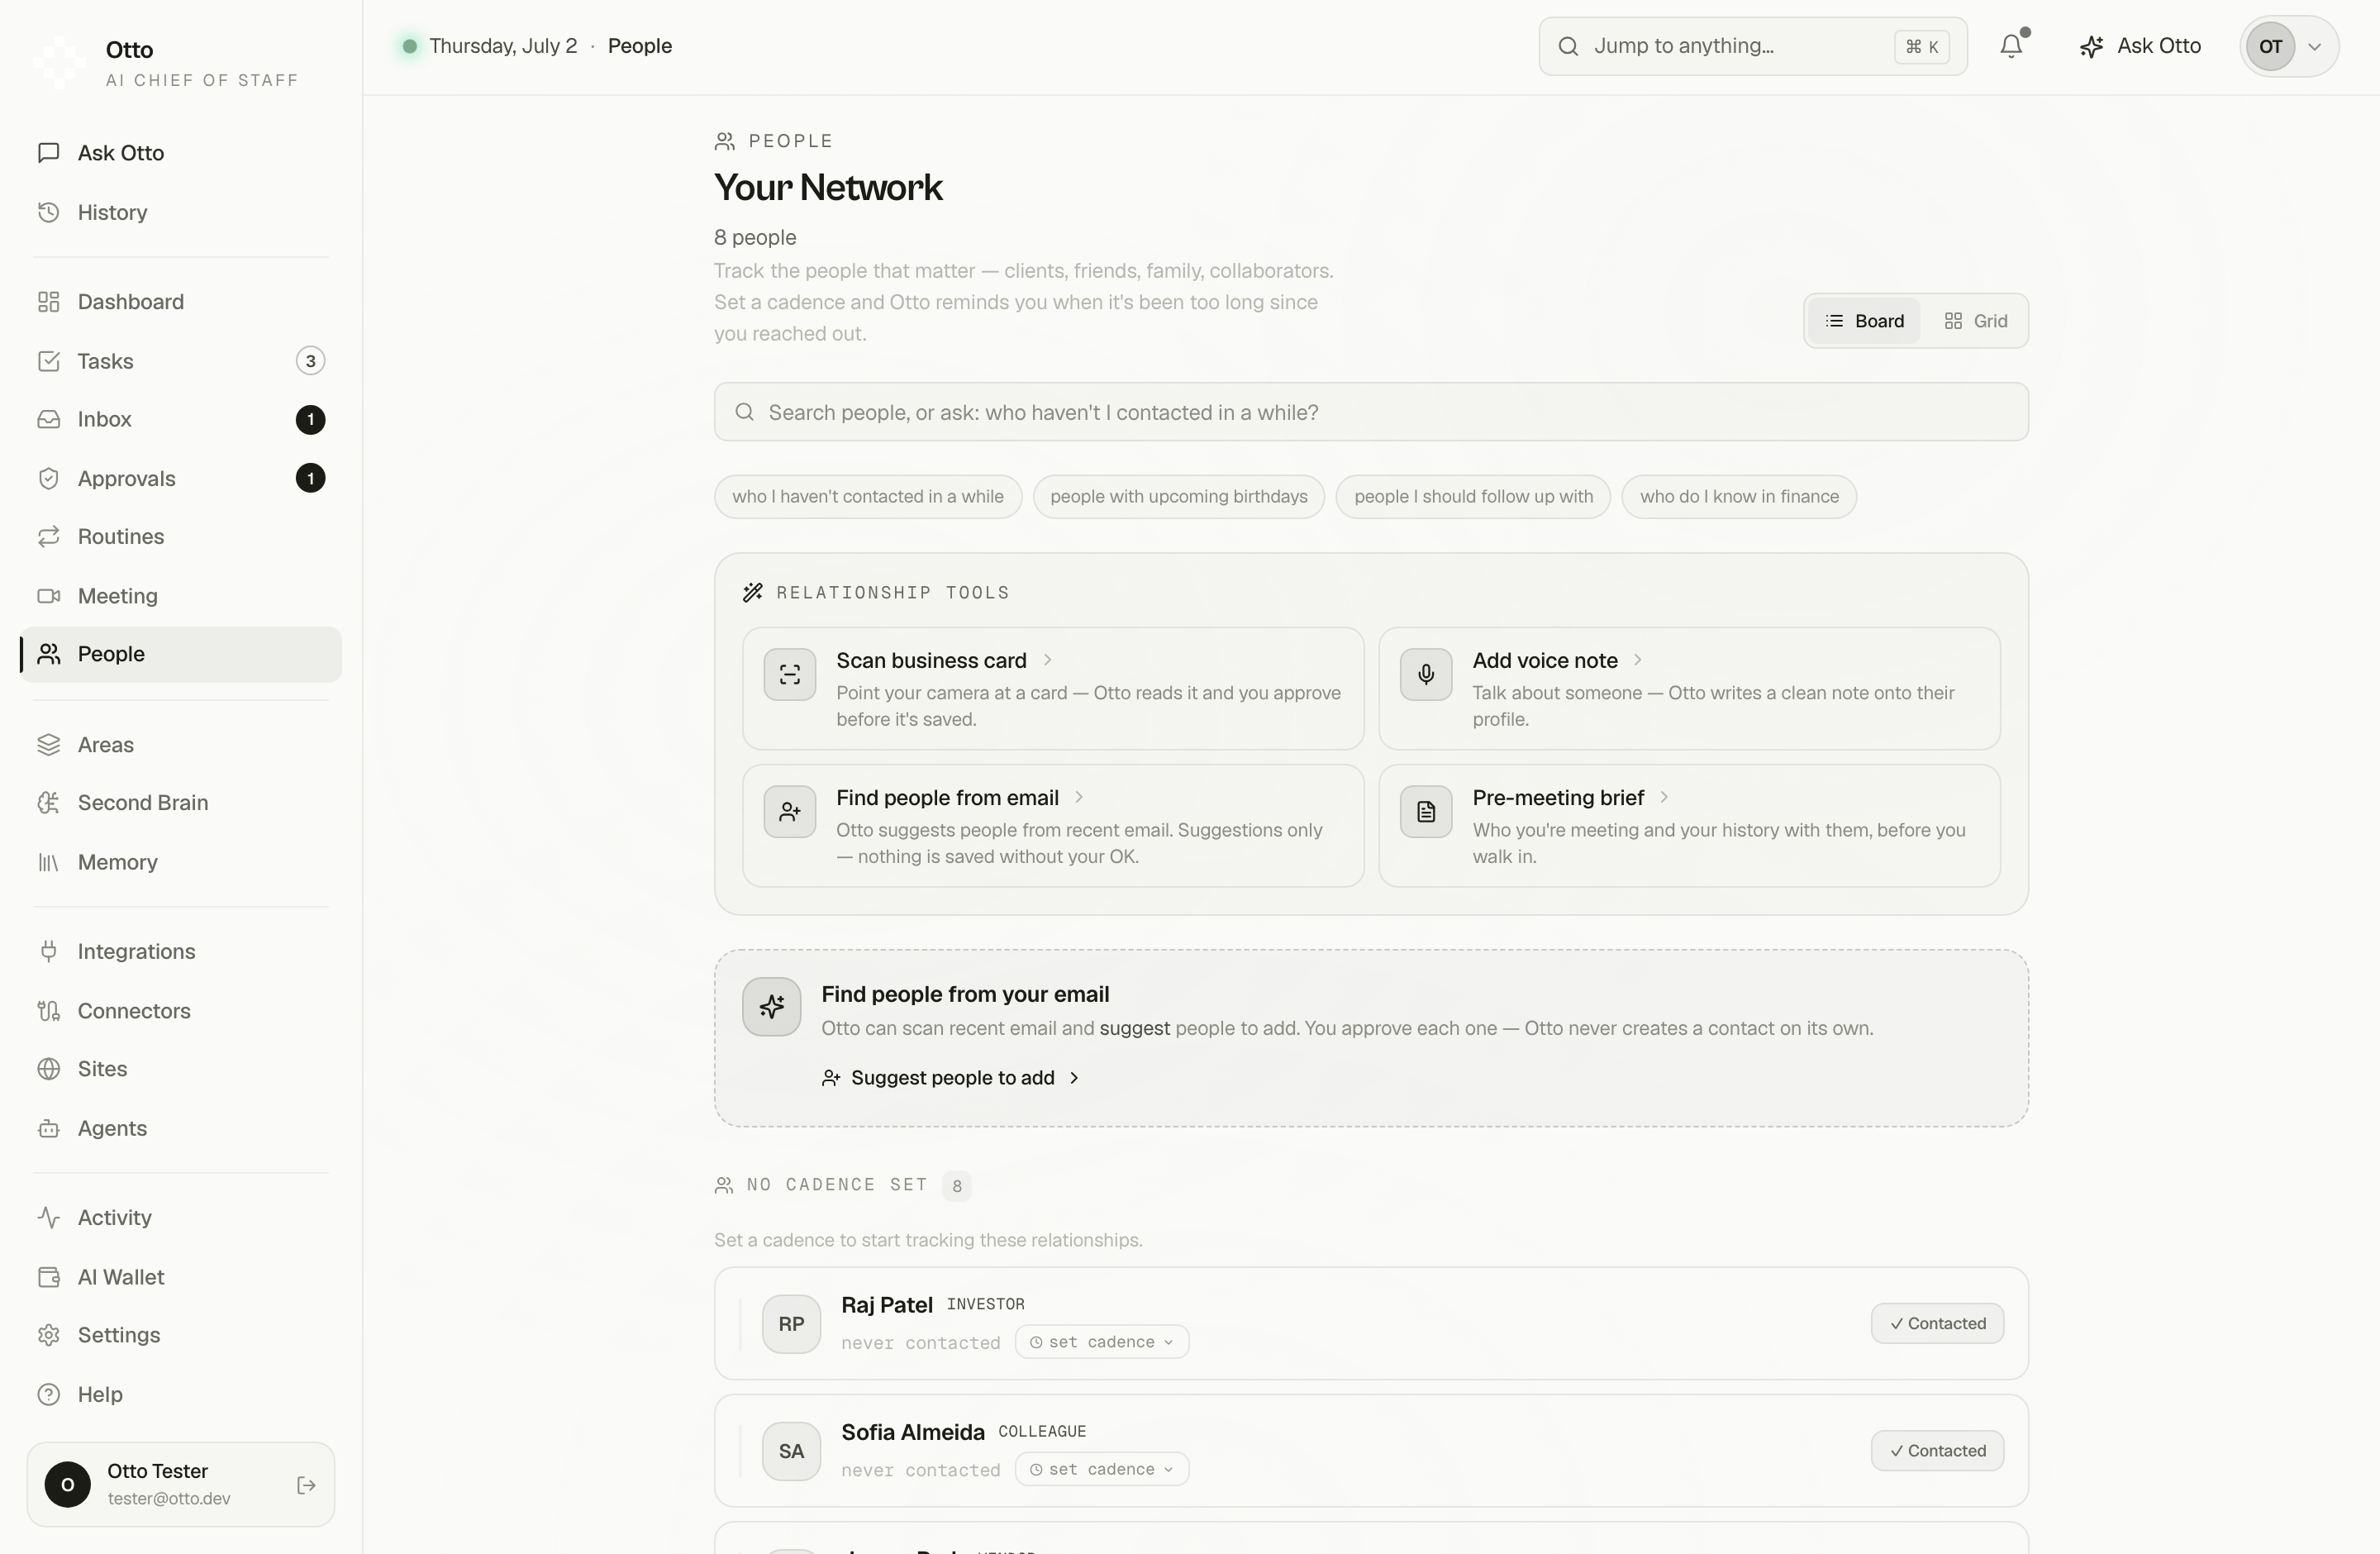This screenshot has height=1554, width=2380.
Task: Click the People breadcrumb in header
Action: [x=640, y=46]
